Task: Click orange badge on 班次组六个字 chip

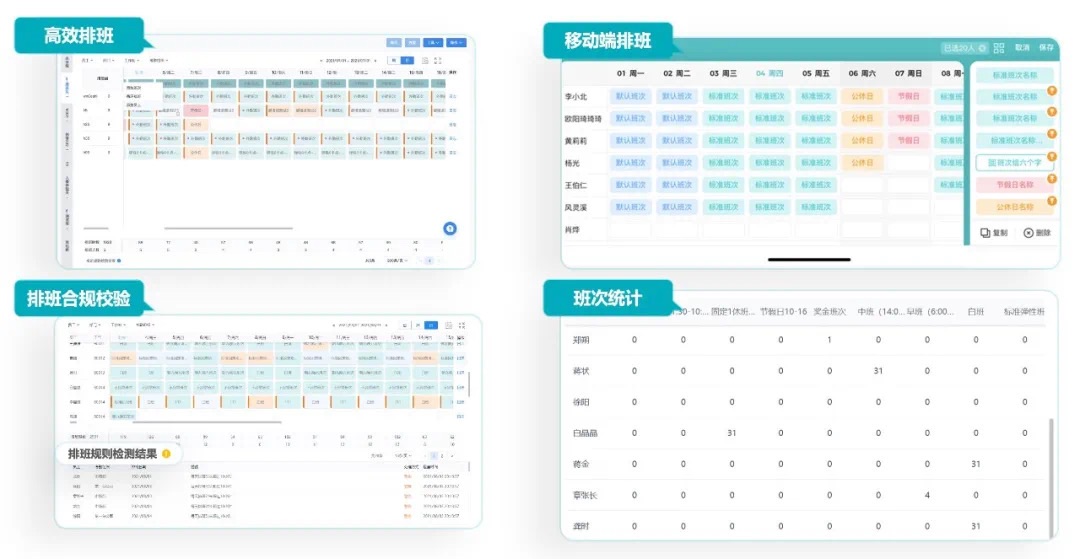Action: click(x=1052, y=156)
